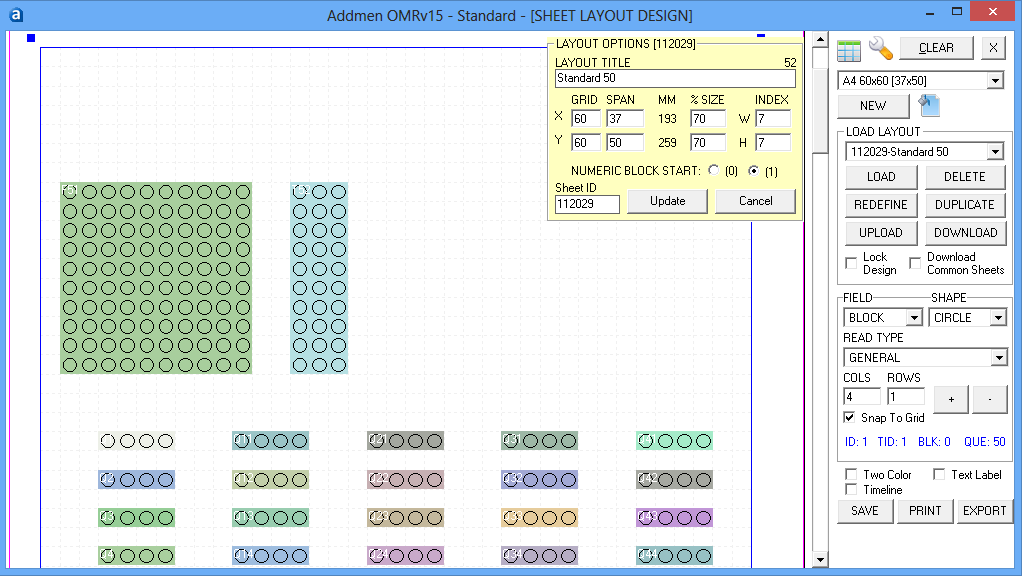This screenshot has height=576, width=1022.
Task: Click the Sheet ID field
Action: point(587,204)
